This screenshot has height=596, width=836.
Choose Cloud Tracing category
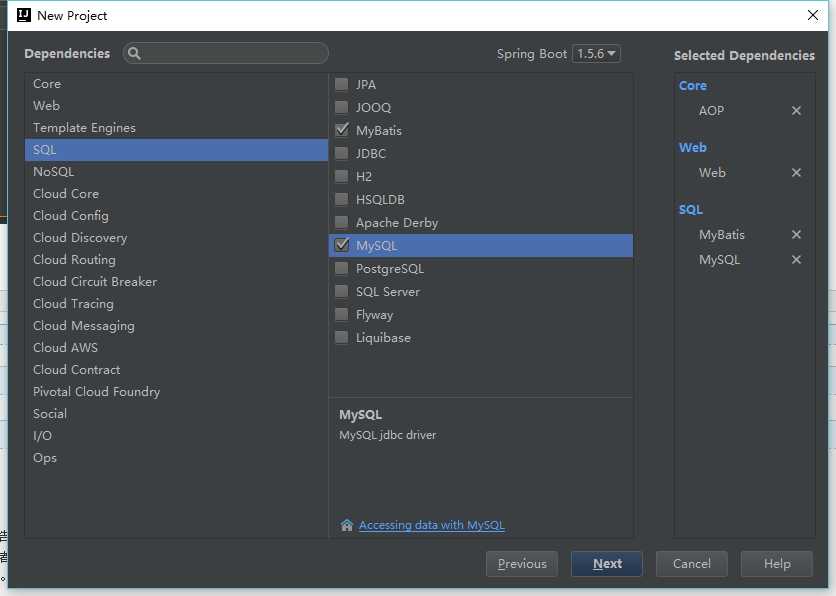(x=176, y=303)
